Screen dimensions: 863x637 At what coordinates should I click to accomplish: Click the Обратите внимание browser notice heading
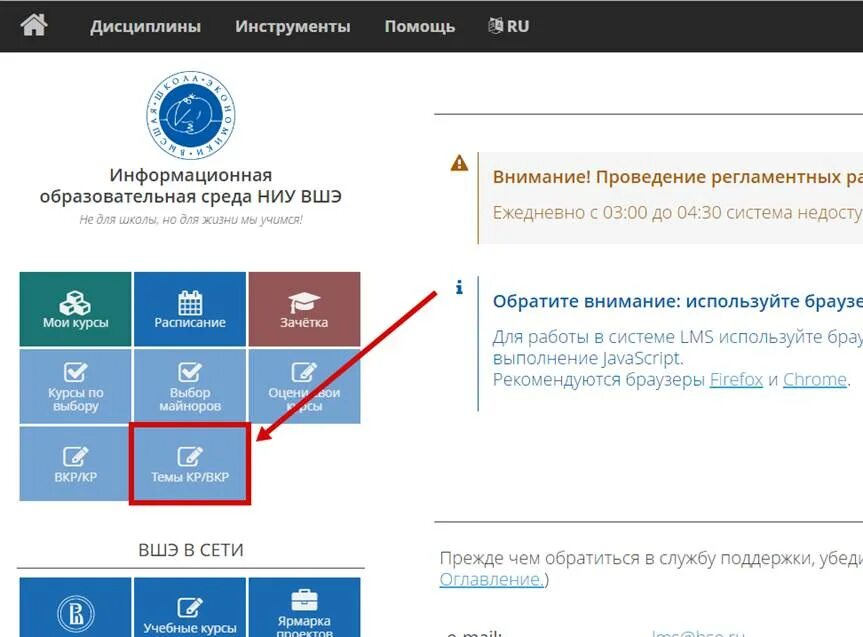[x=678, y=301]
